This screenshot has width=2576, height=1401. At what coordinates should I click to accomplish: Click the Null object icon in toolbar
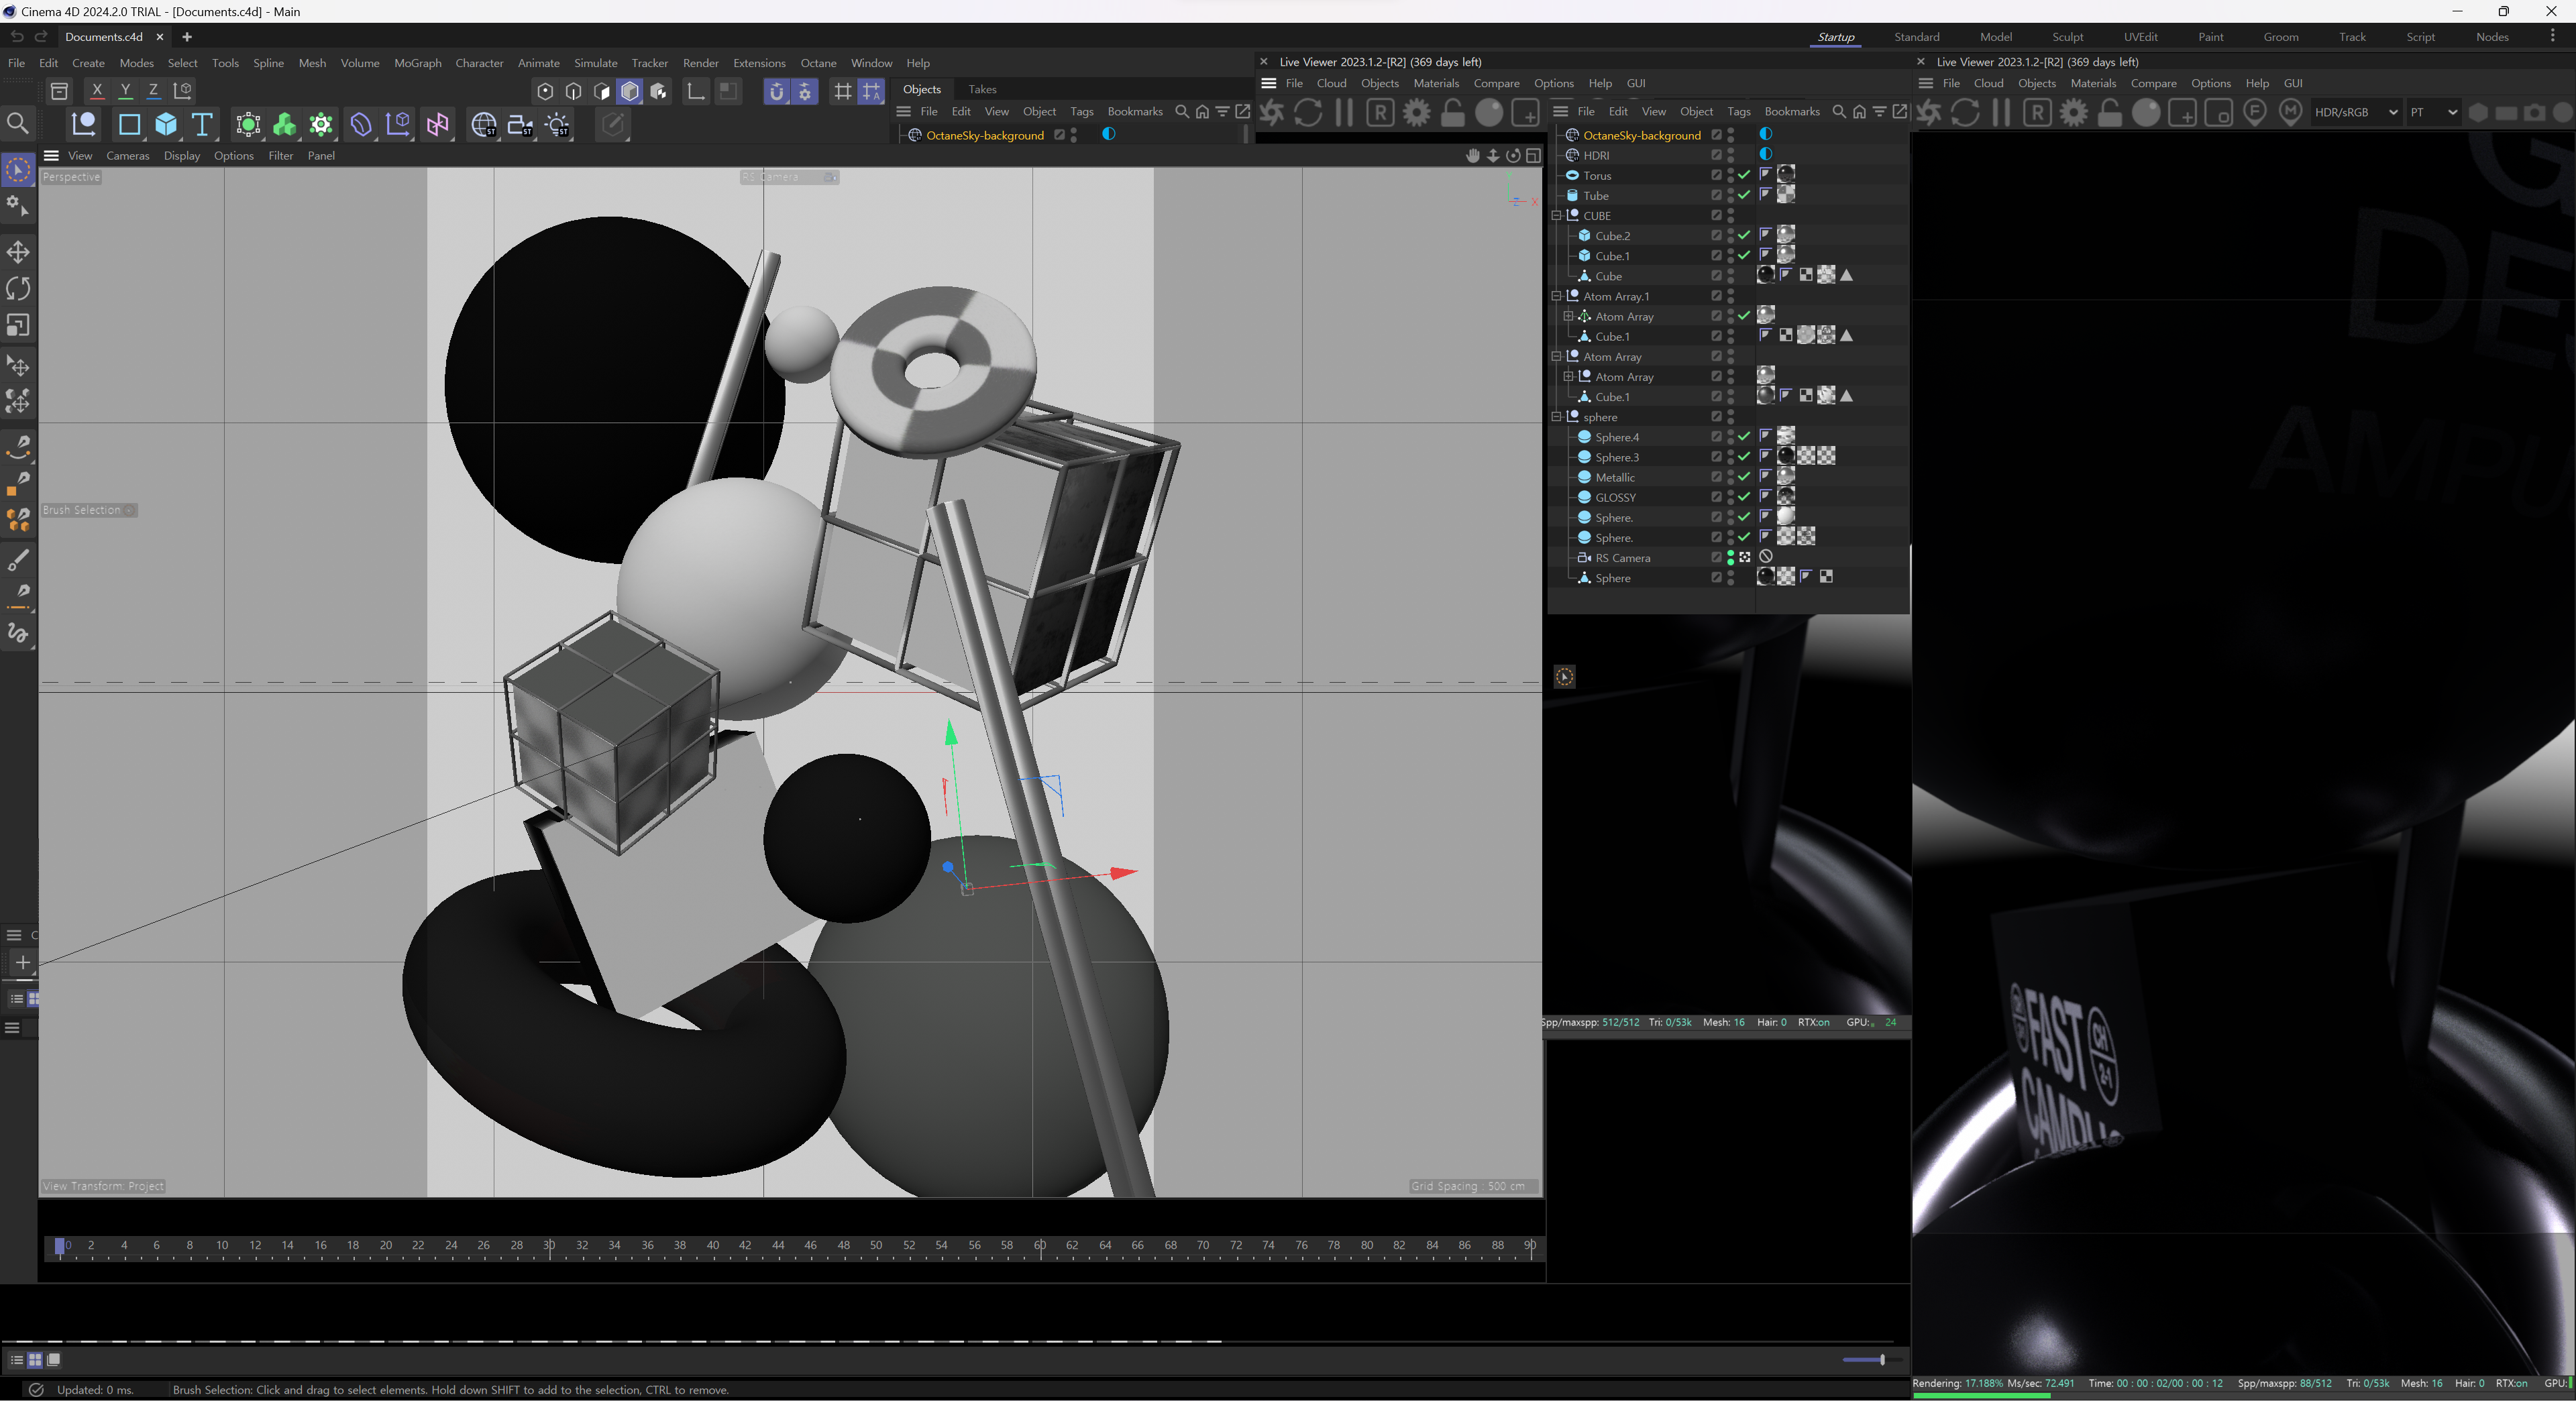click(x=84, y=124)
